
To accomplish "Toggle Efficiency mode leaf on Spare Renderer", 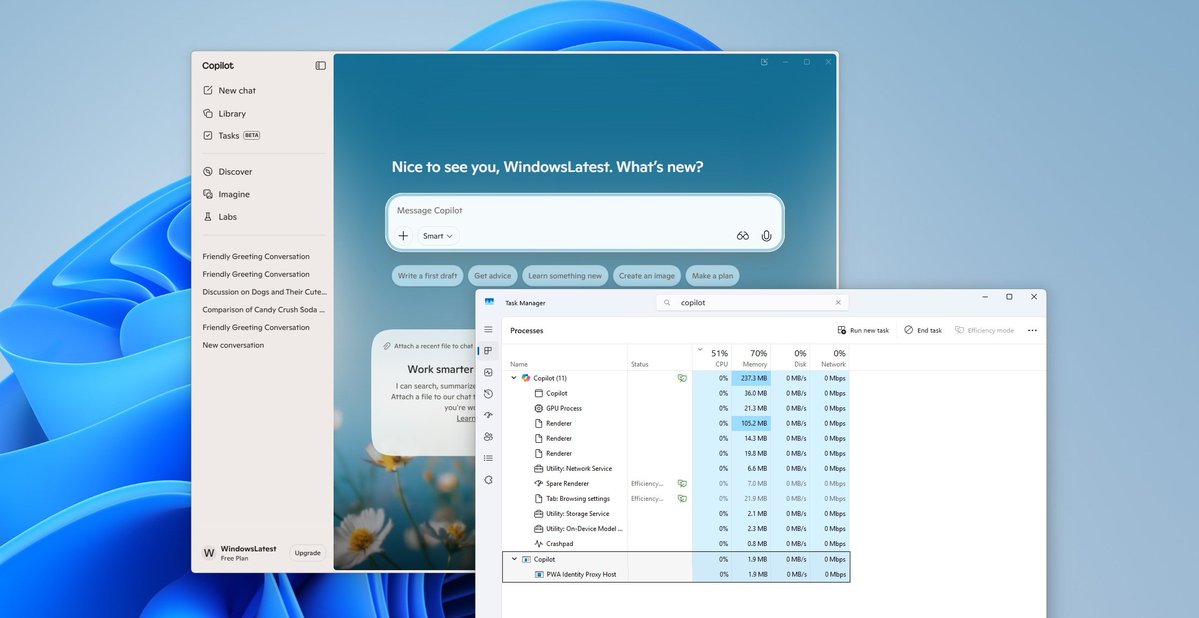I will (682, 483).
